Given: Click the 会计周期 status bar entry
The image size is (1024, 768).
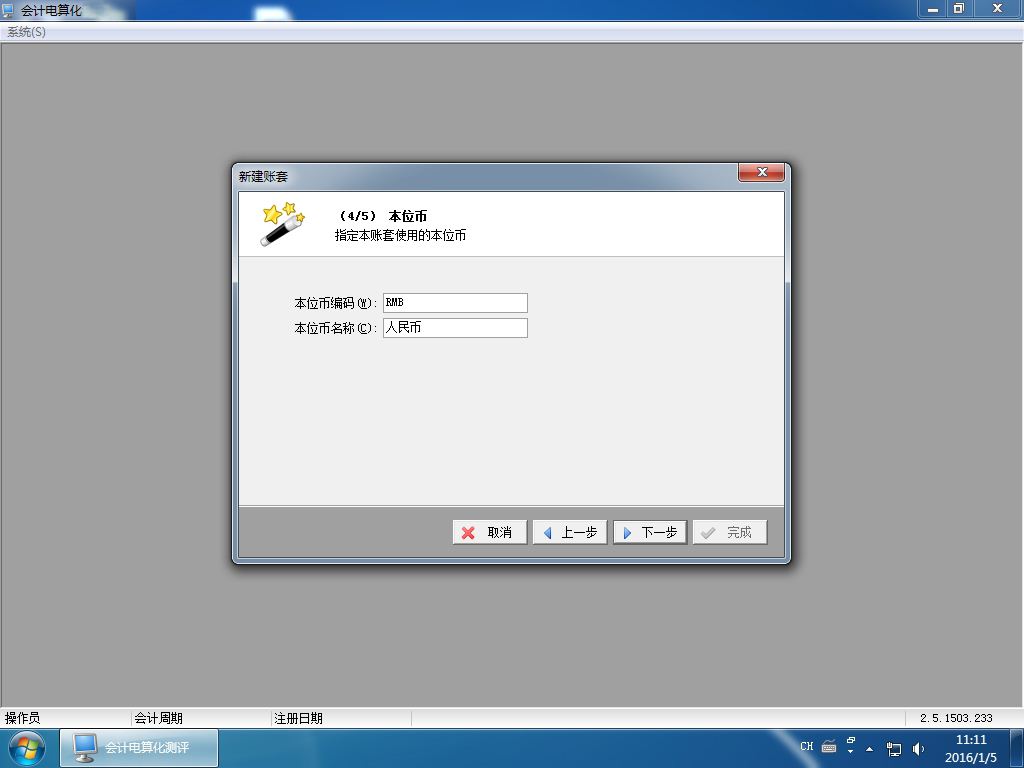Looking at the screenshot, I should point(158,718).
